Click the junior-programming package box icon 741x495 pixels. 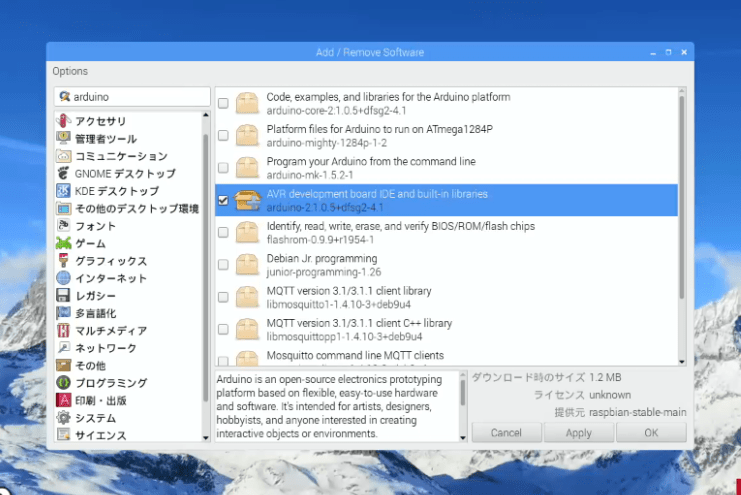point(247,265)
